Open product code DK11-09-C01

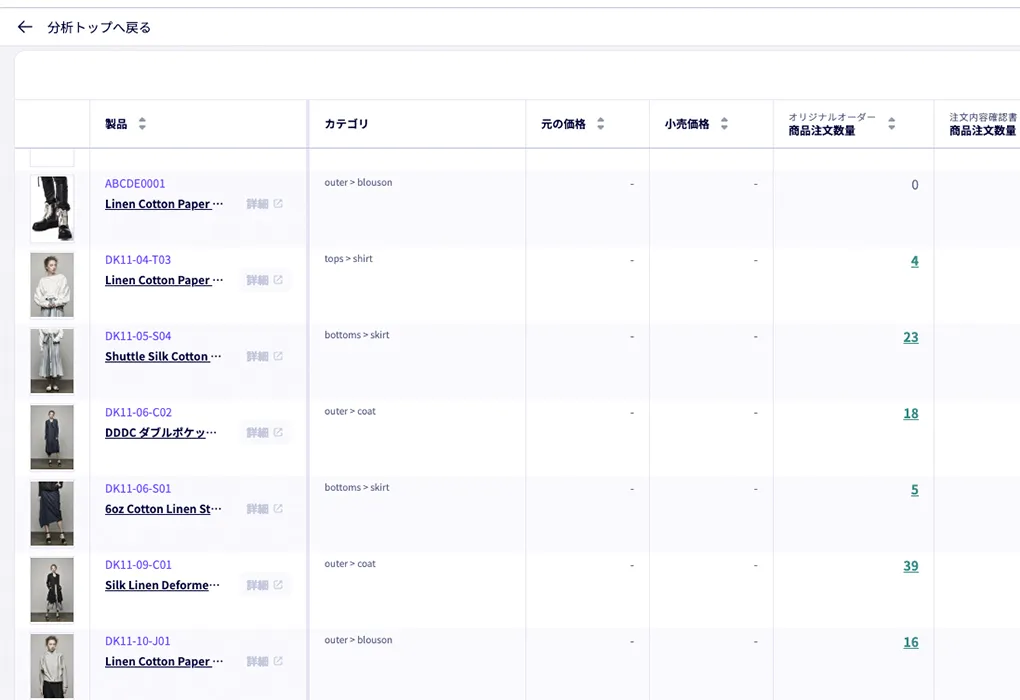[138, 565]
